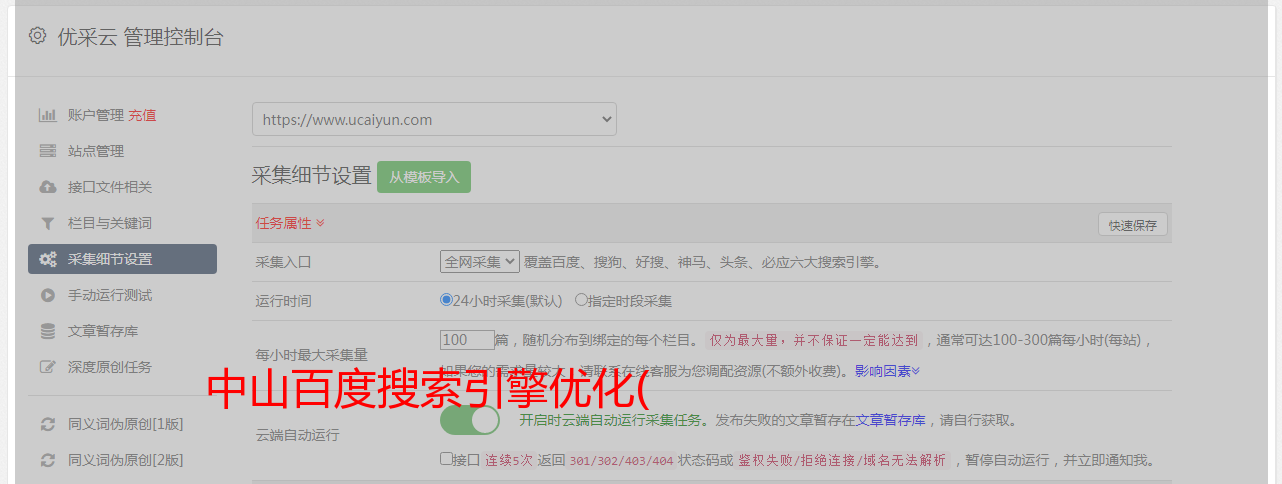Click the refresh icon for 同义词伪原创[2版]
Image resolution: width=1282 pixels, height=484 pixels.
[47, 460]
